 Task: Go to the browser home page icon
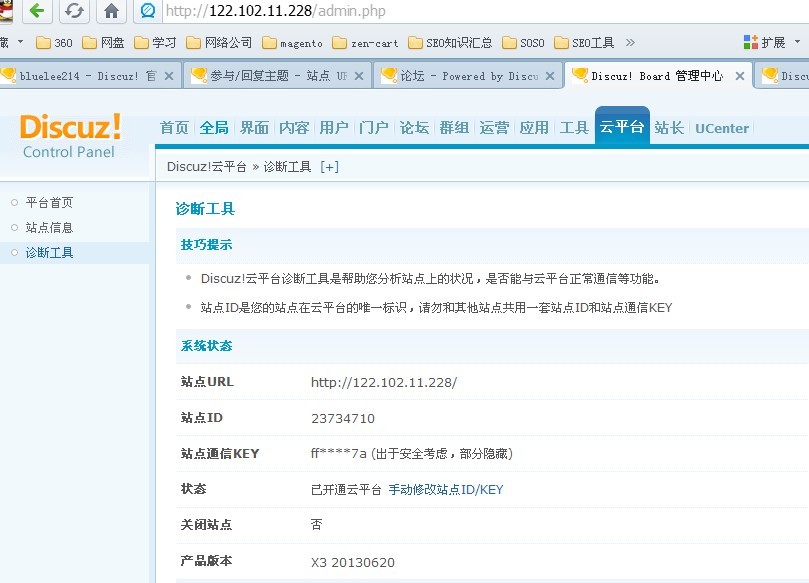pyautogui.click(x=111, y=10)
